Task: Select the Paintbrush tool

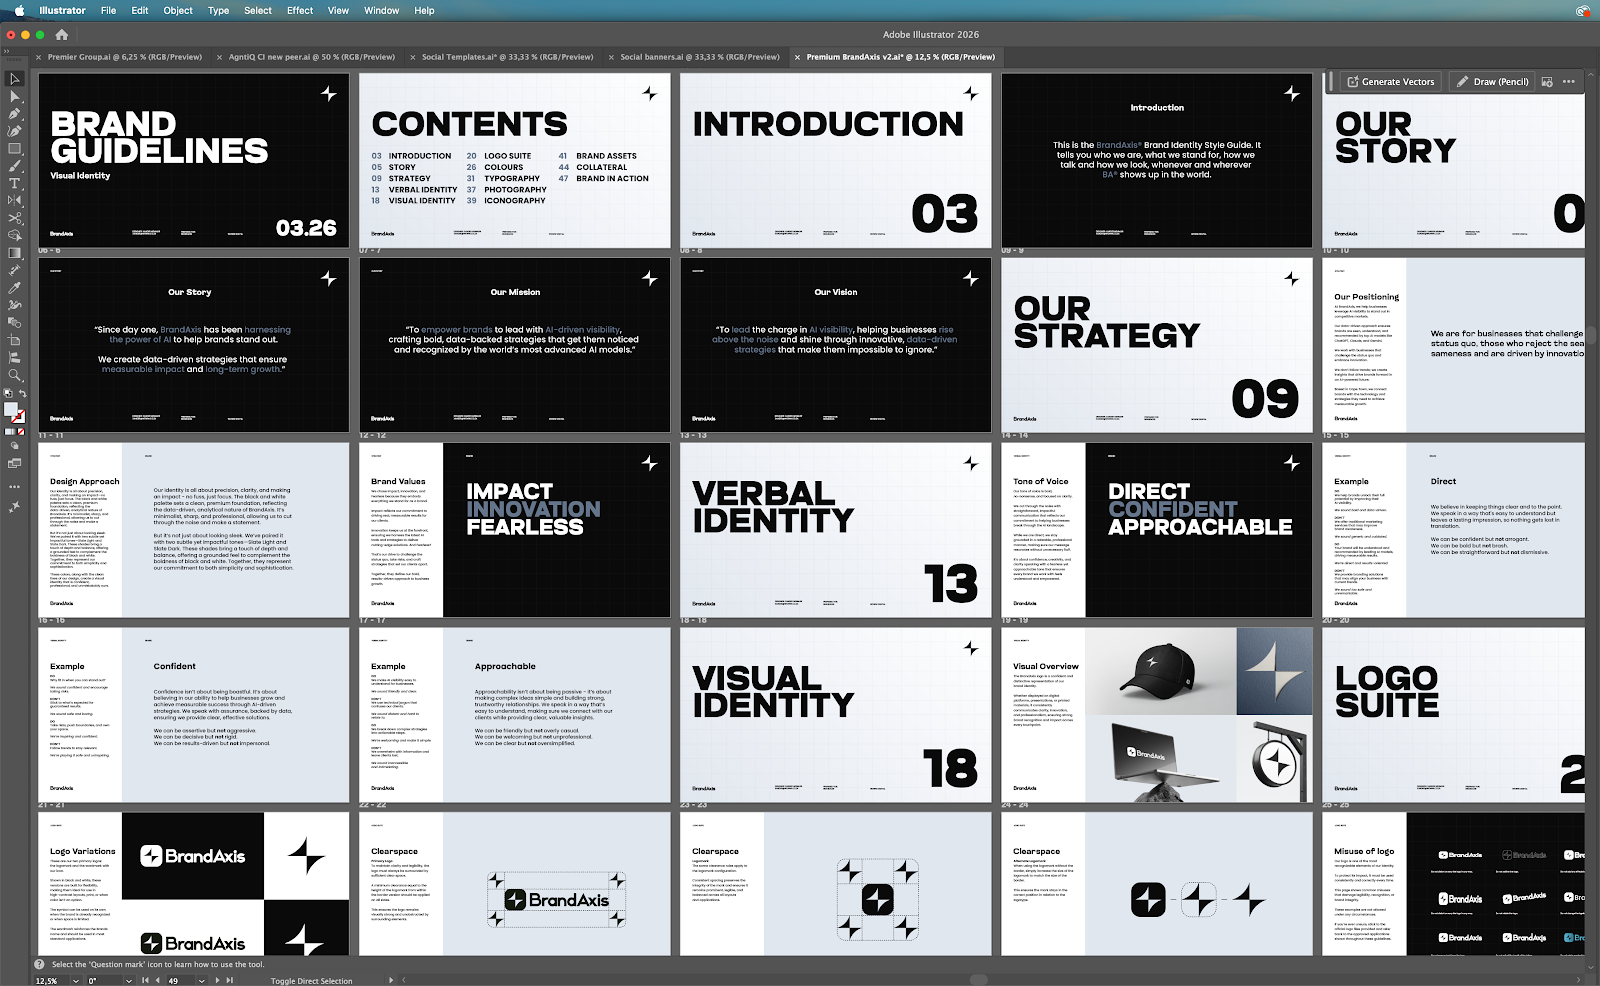Action: (15, 166)
